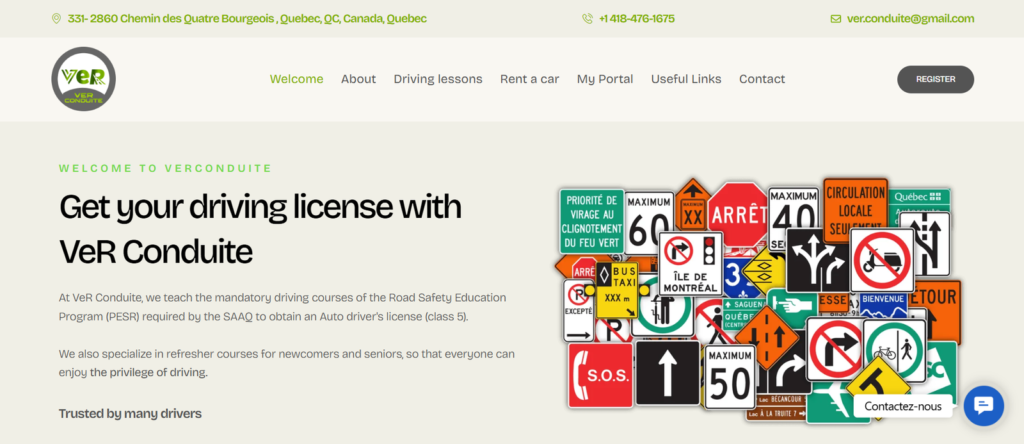Open My Portal page

coord(605,79)
